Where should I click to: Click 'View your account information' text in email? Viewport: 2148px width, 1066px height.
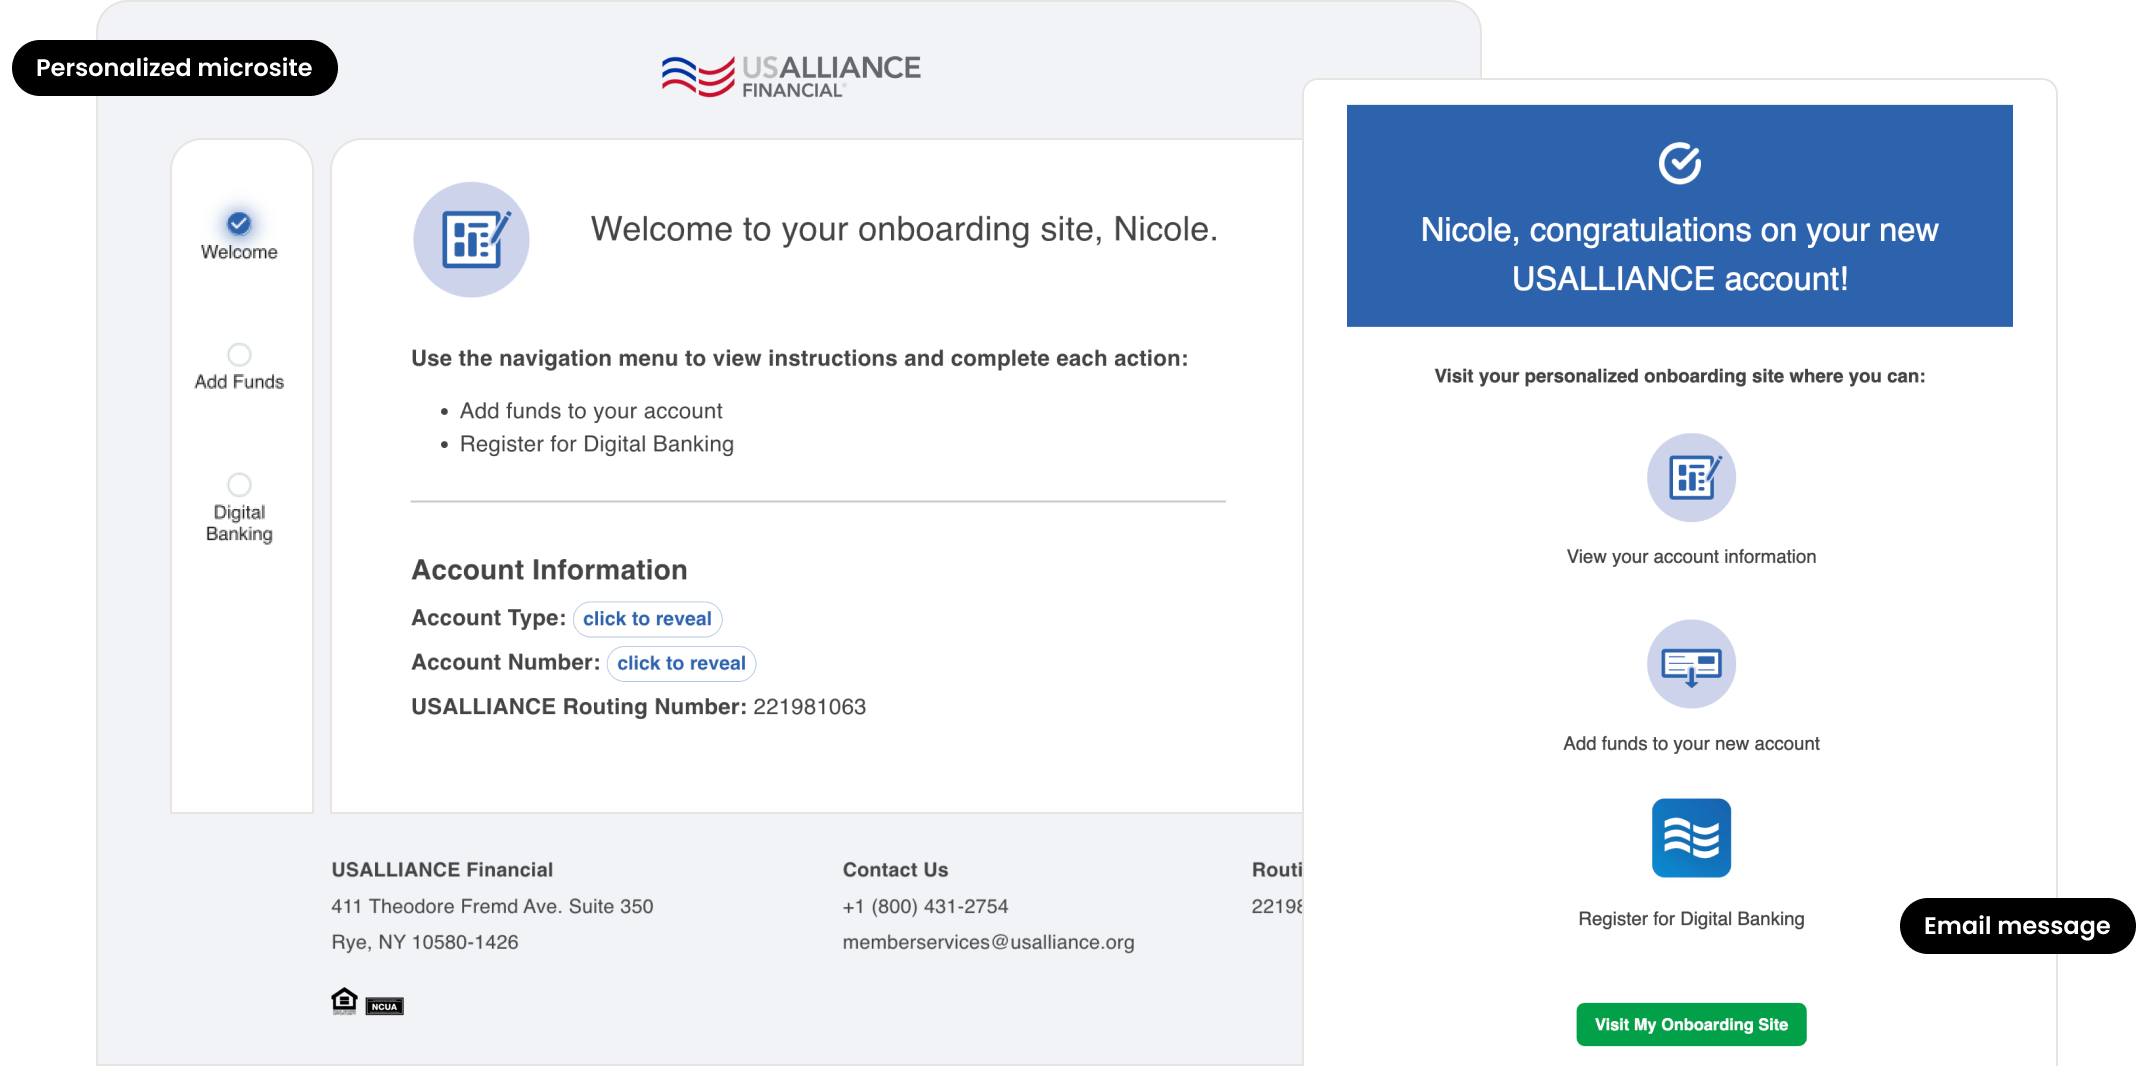(x=1691, y=557)
